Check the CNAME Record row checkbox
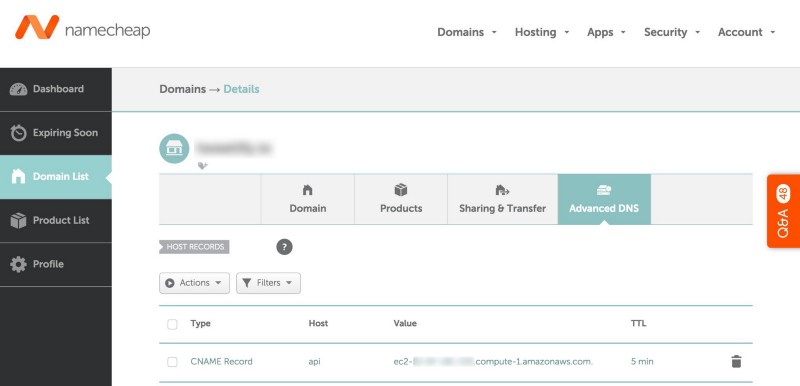 pyautogui.click(x=172, y=362)
